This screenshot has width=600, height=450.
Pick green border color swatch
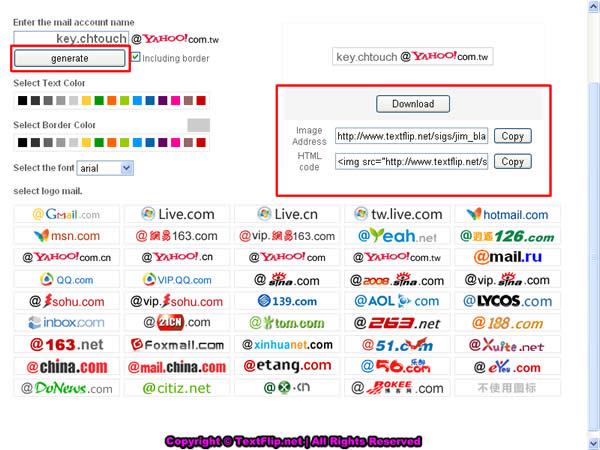pos(99,143)
